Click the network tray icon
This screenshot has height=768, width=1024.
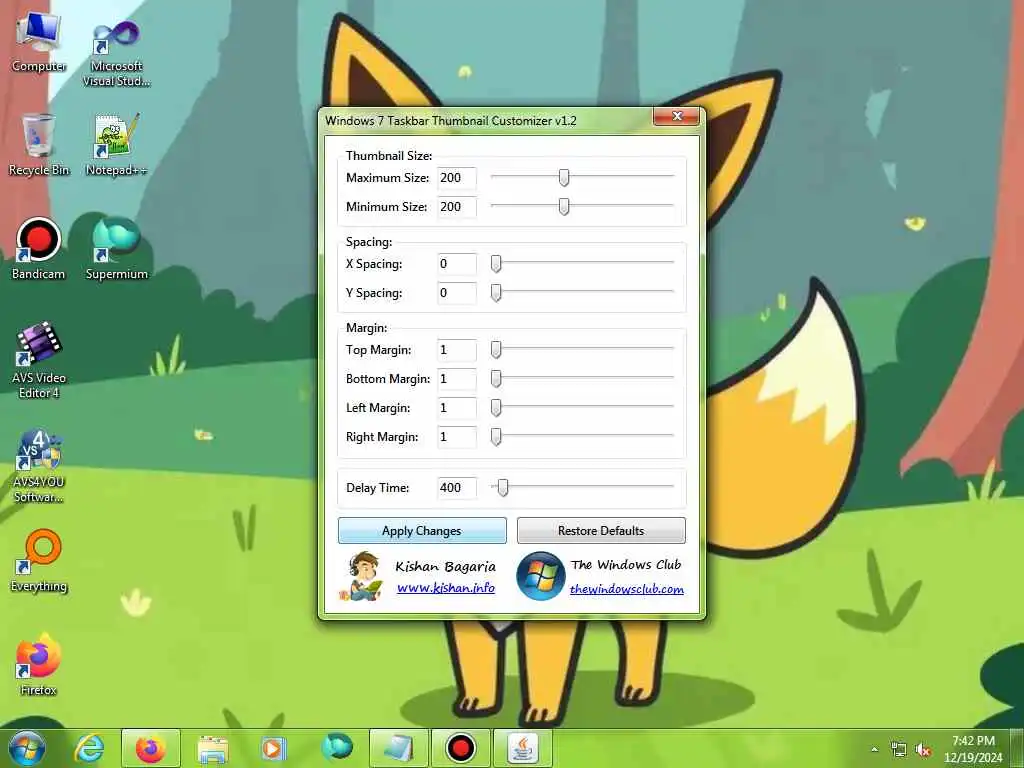pos(899,750)
